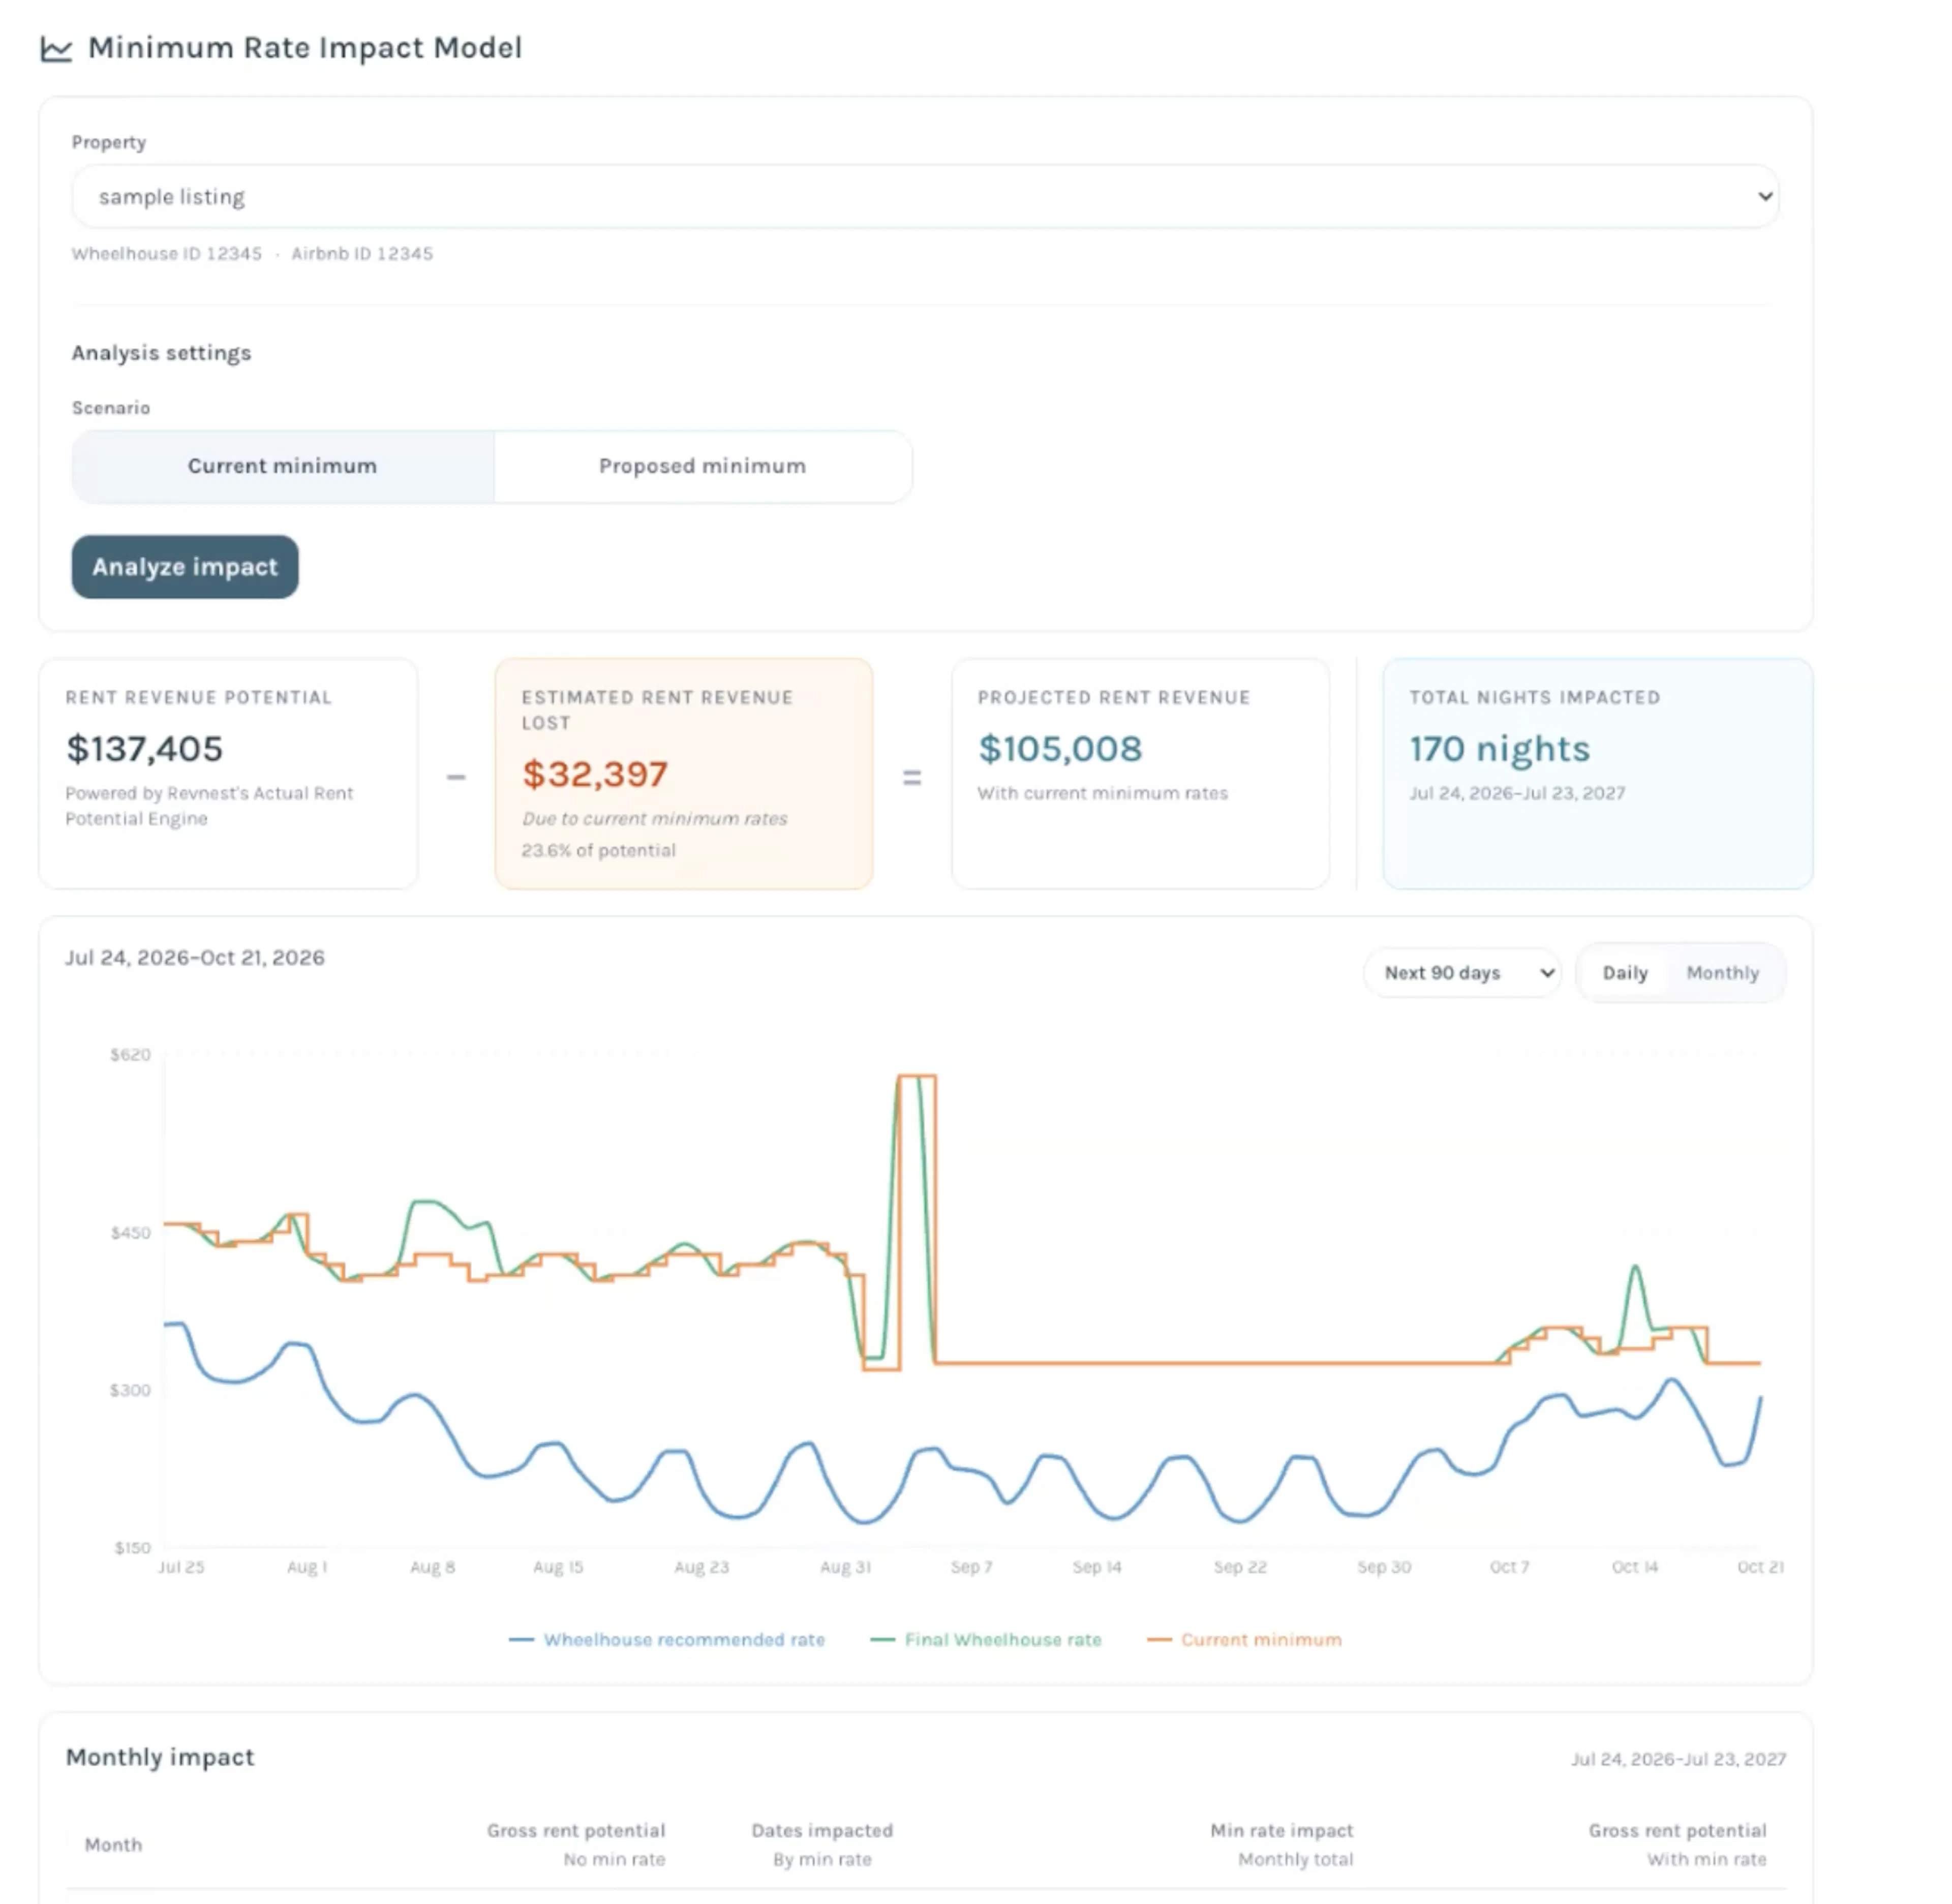Click the 23.6% of potential text
The width and height of the screenshot is (1952, 1904).
(x=598, y=851)
